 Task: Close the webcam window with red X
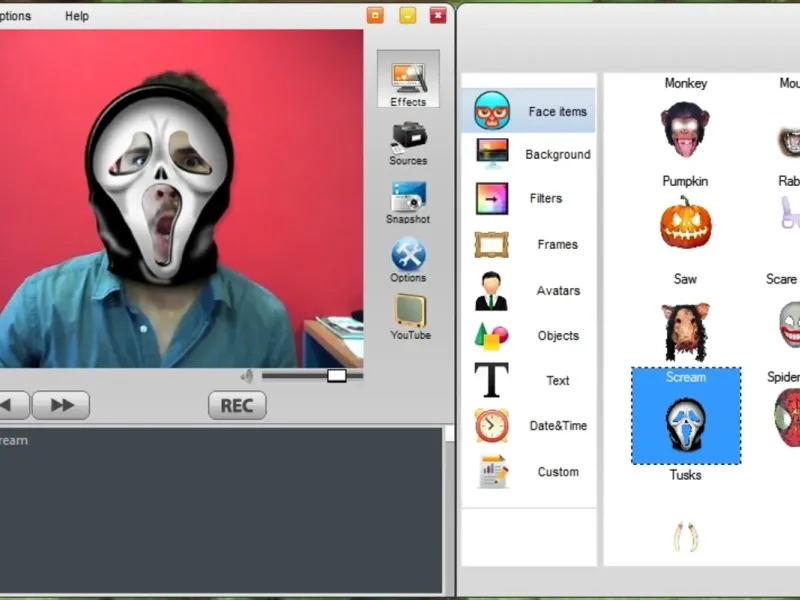coord(438,15)
